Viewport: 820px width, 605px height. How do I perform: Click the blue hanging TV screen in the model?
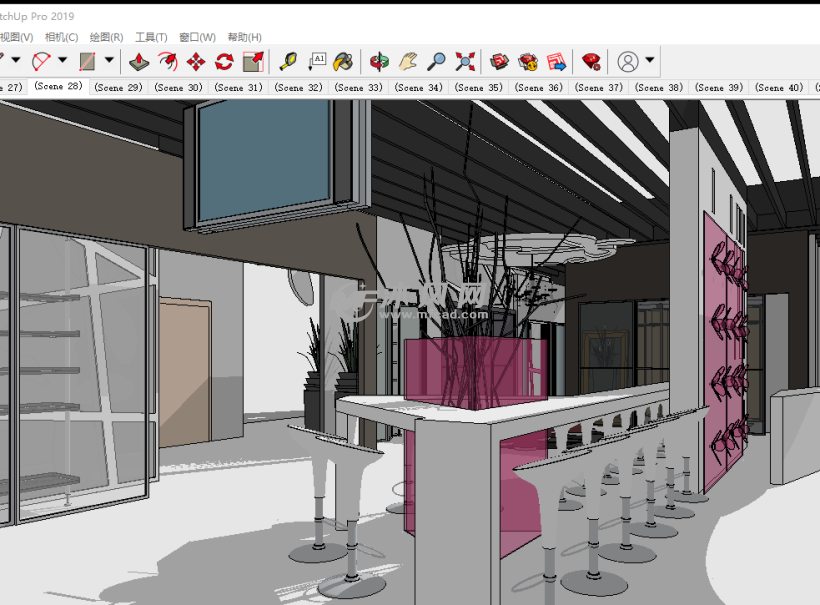pyautogui.click(x=265, y=157)
